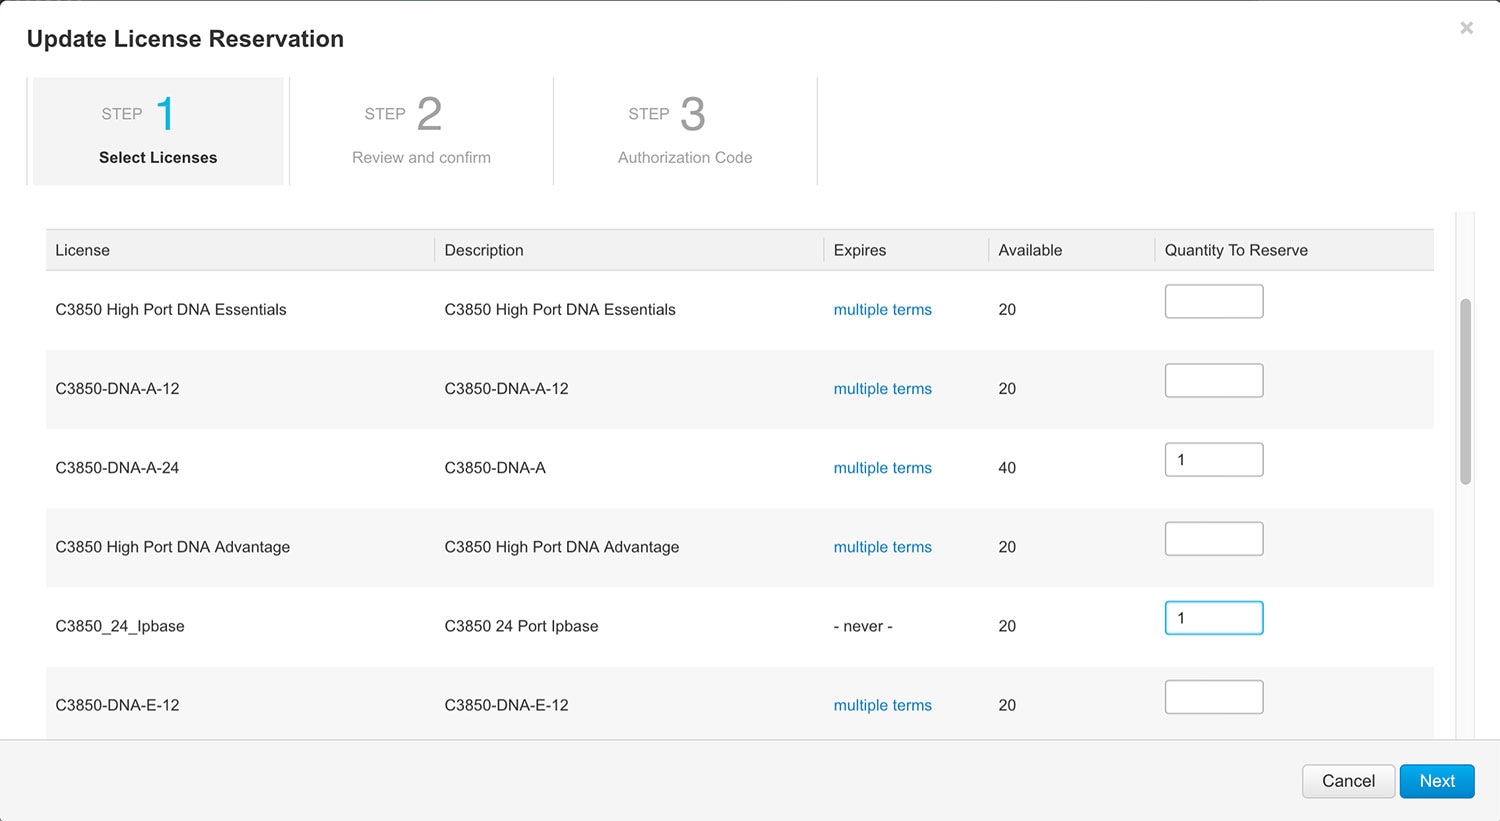Click the C3850 24 Port Ipbase description
The width and height of the screenshot is (1500, 821).
(x=521, y=626)
